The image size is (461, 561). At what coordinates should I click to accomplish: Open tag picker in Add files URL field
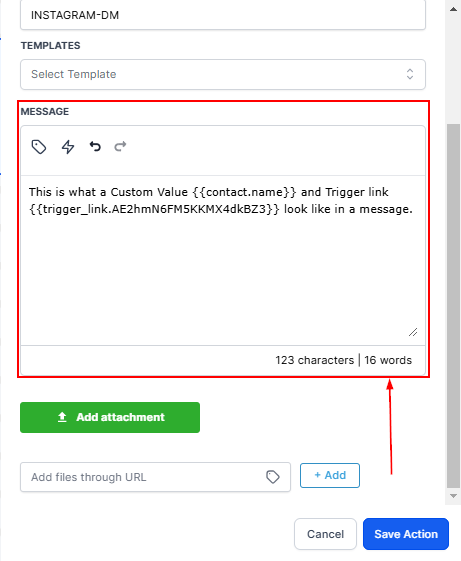[x=273, y=477]
